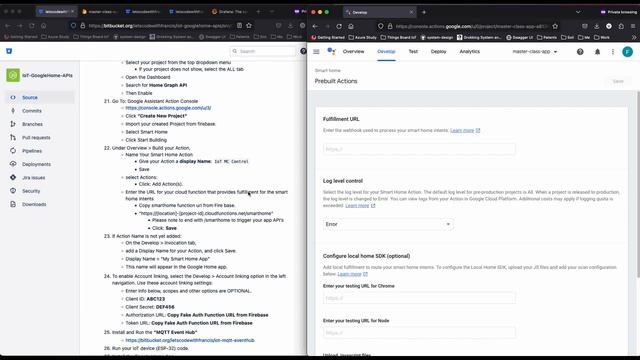
Task: Focus testing URL for Chrome field
Action: [419, 298]
